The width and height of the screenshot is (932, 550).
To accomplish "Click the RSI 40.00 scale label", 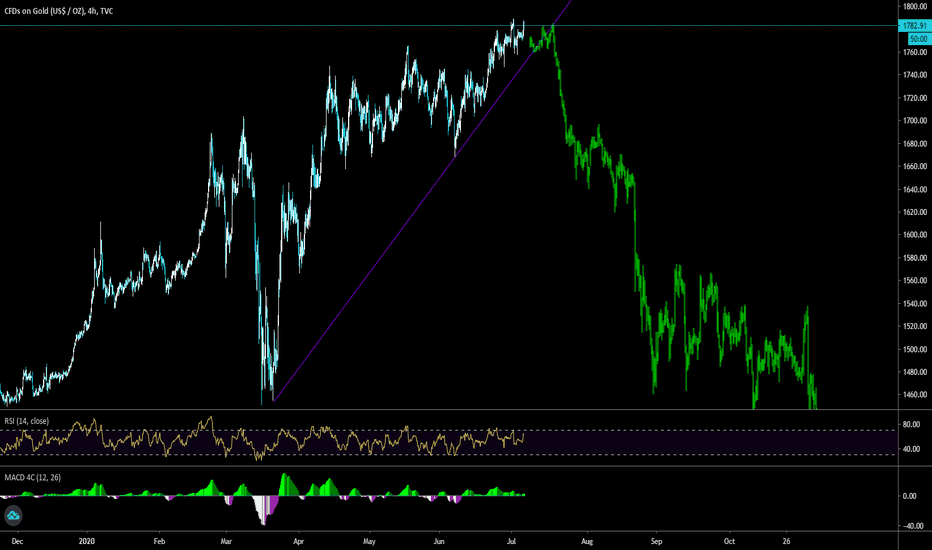I will (x=911, y=450).
